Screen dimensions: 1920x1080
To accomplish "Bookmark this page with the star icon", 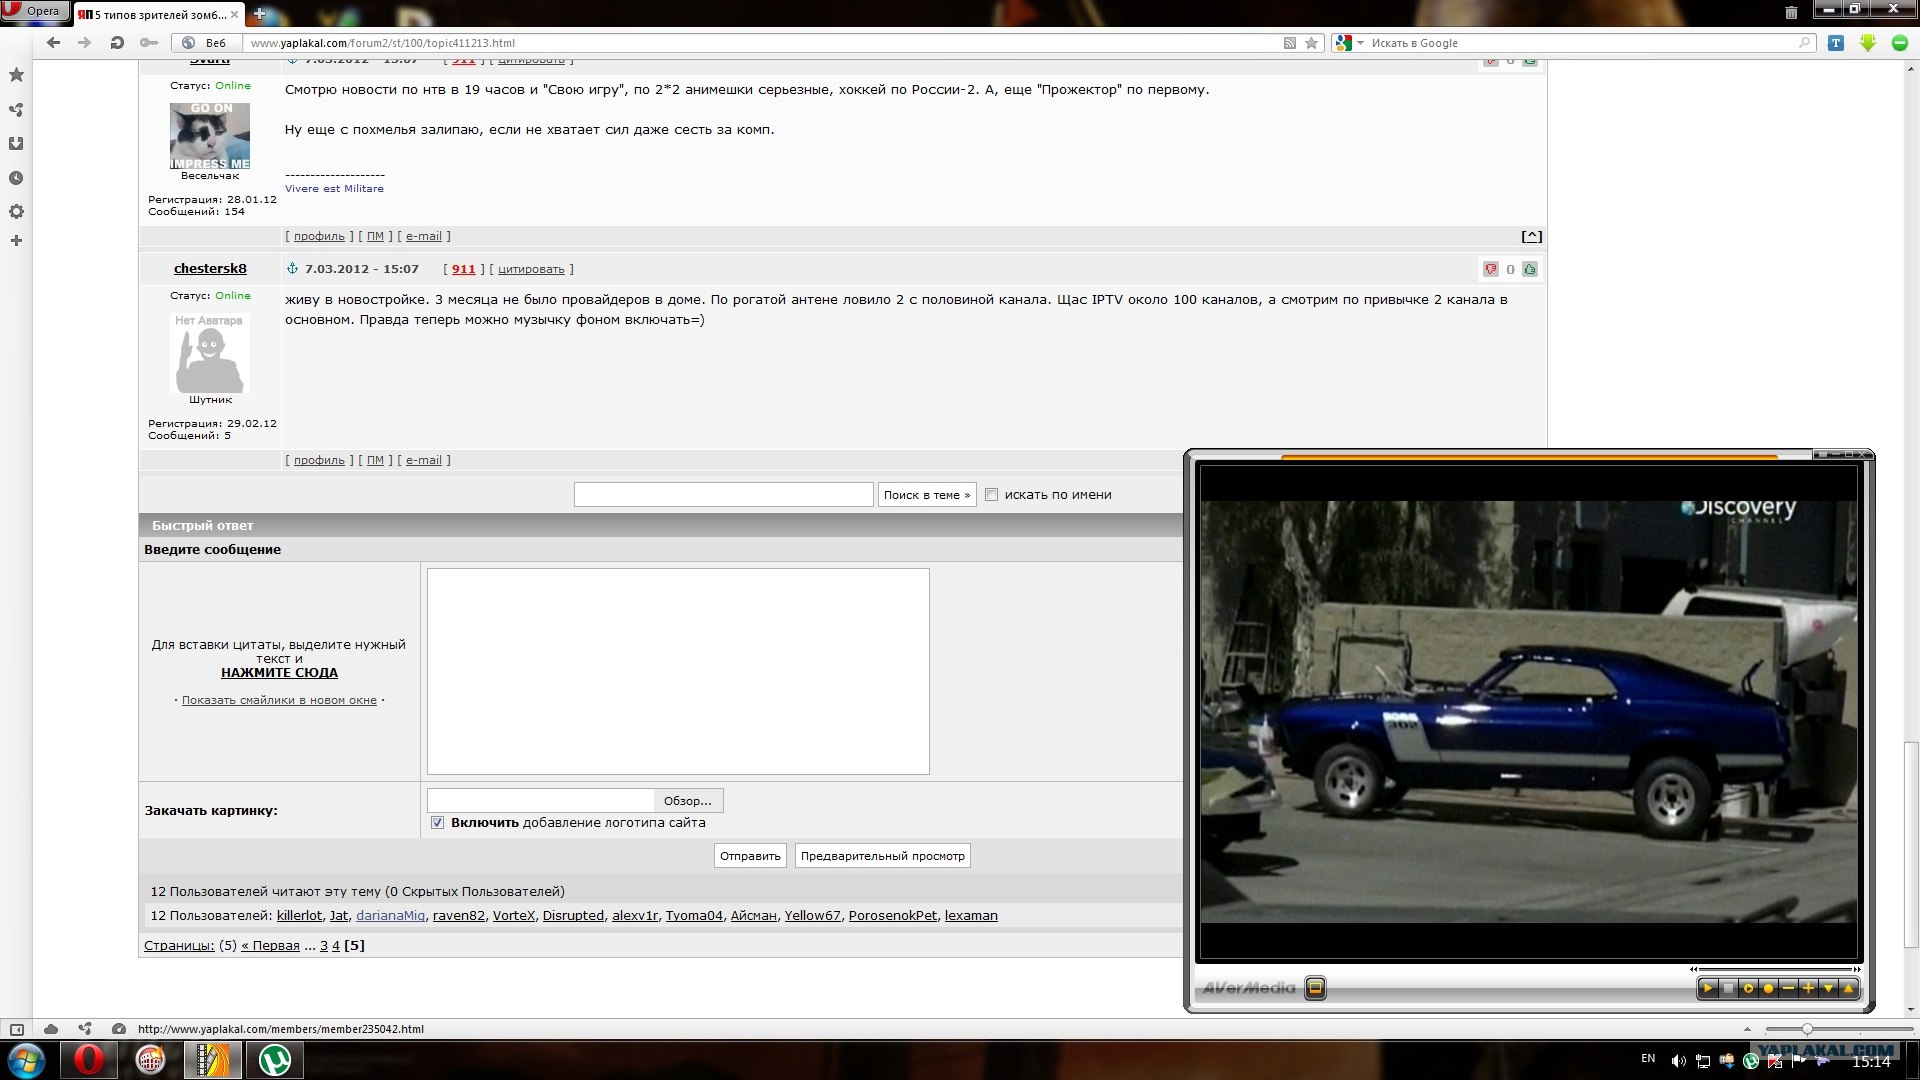I will point(1312,43).
